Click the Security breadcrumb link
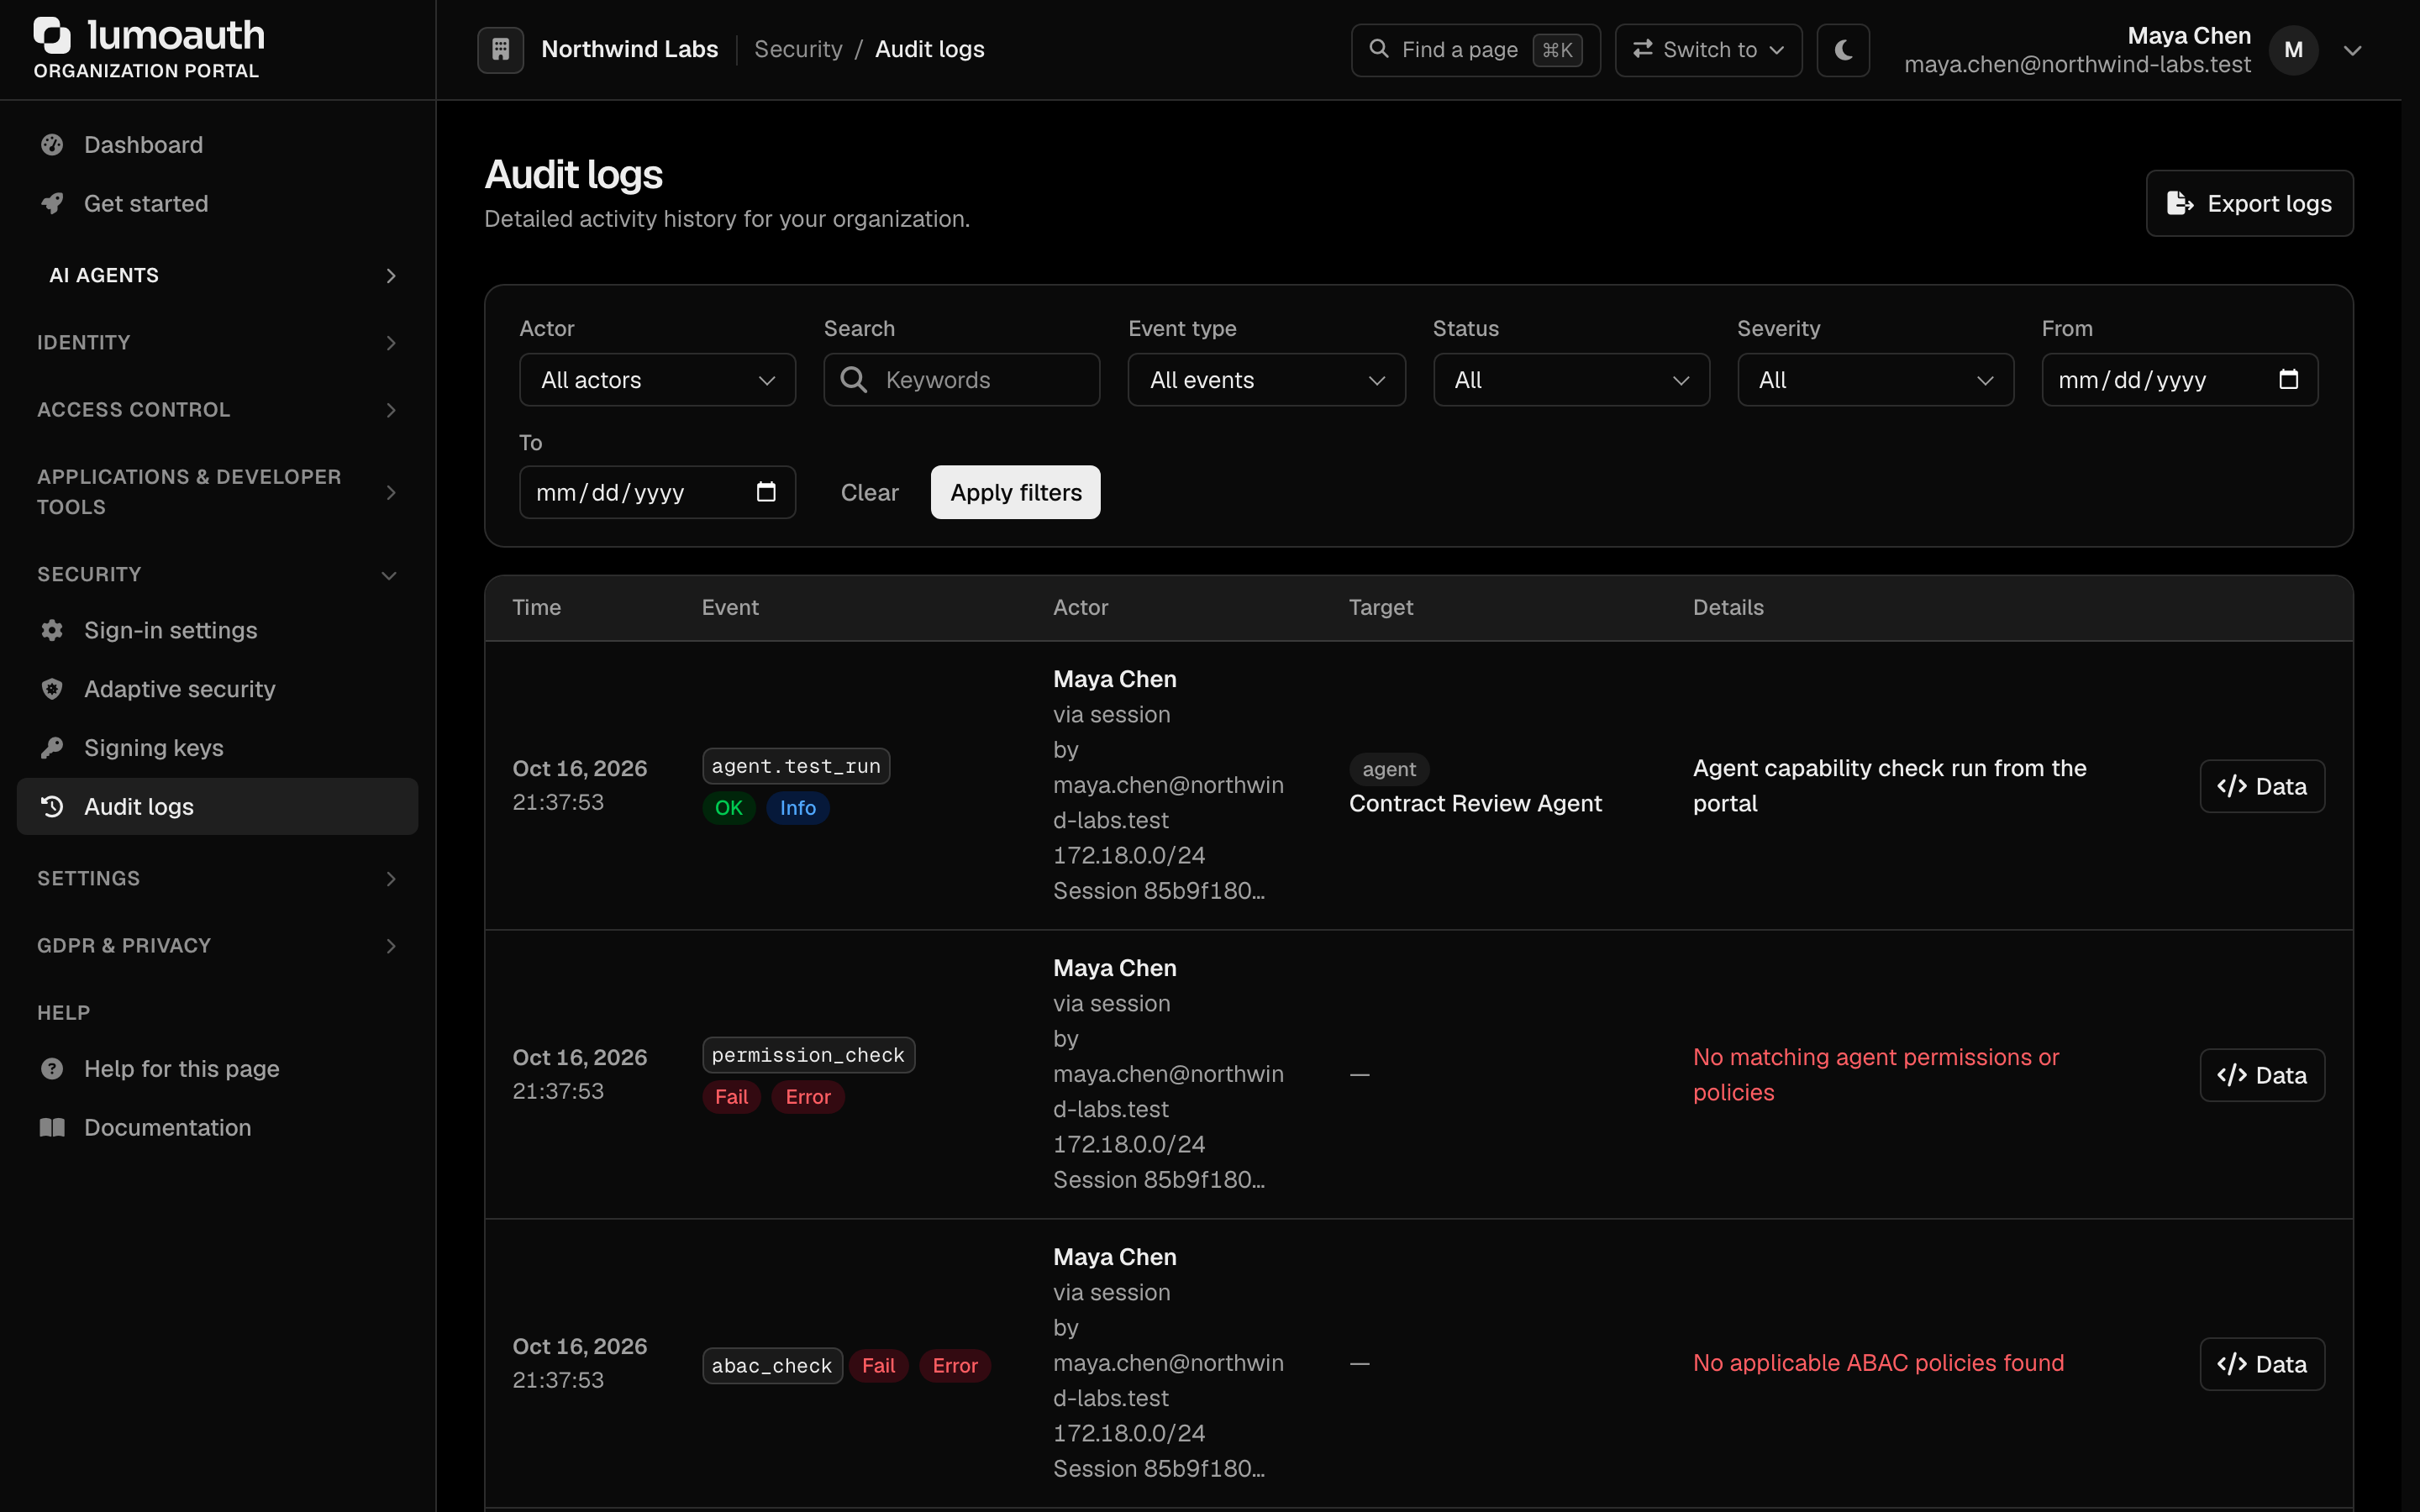2420x1512 pixels. pyautogui.click(x=798, y=49)
